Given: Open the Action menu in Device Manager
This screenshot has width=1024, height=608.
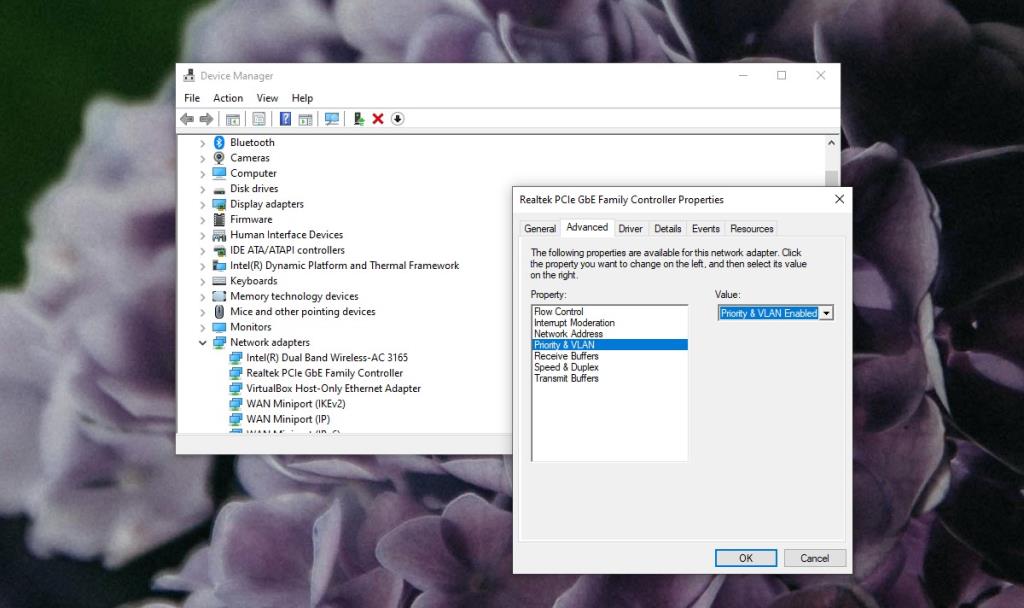Looking at the screenshot, I should pyautogui.click(x=228, y=97).
